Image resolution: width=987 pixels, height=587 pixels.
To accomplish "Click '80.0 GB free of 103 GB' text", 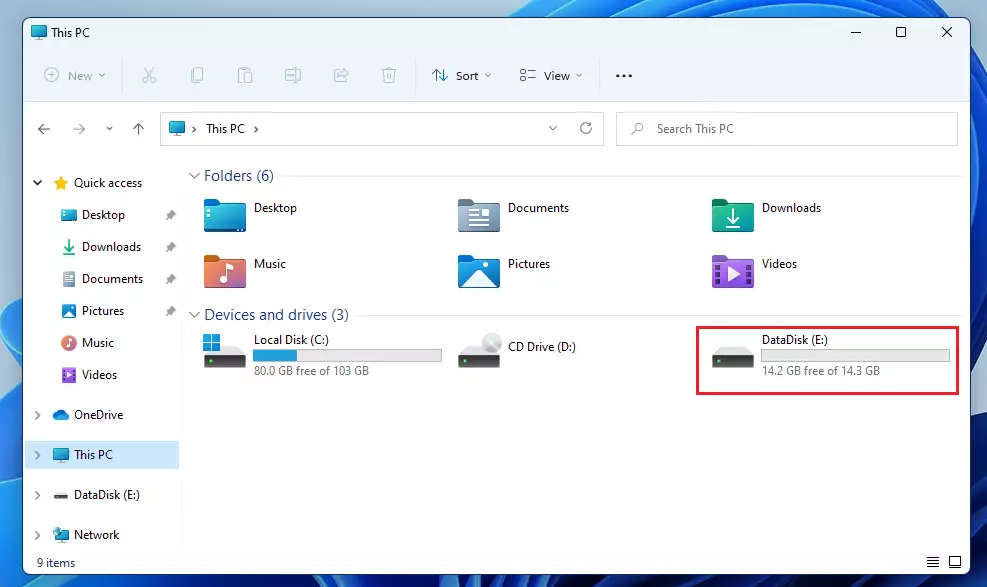I will pos(311,371).
